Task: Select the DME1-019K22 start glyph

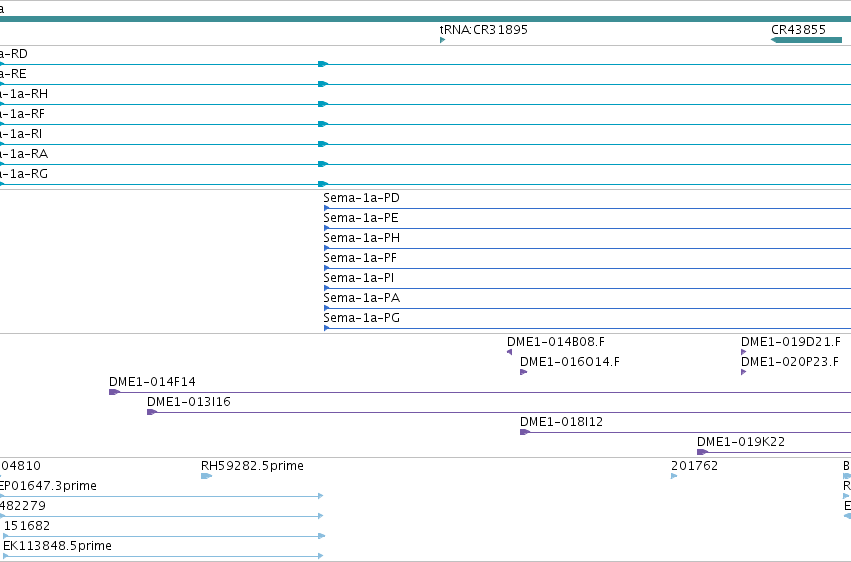Action: tap(702, 452)
